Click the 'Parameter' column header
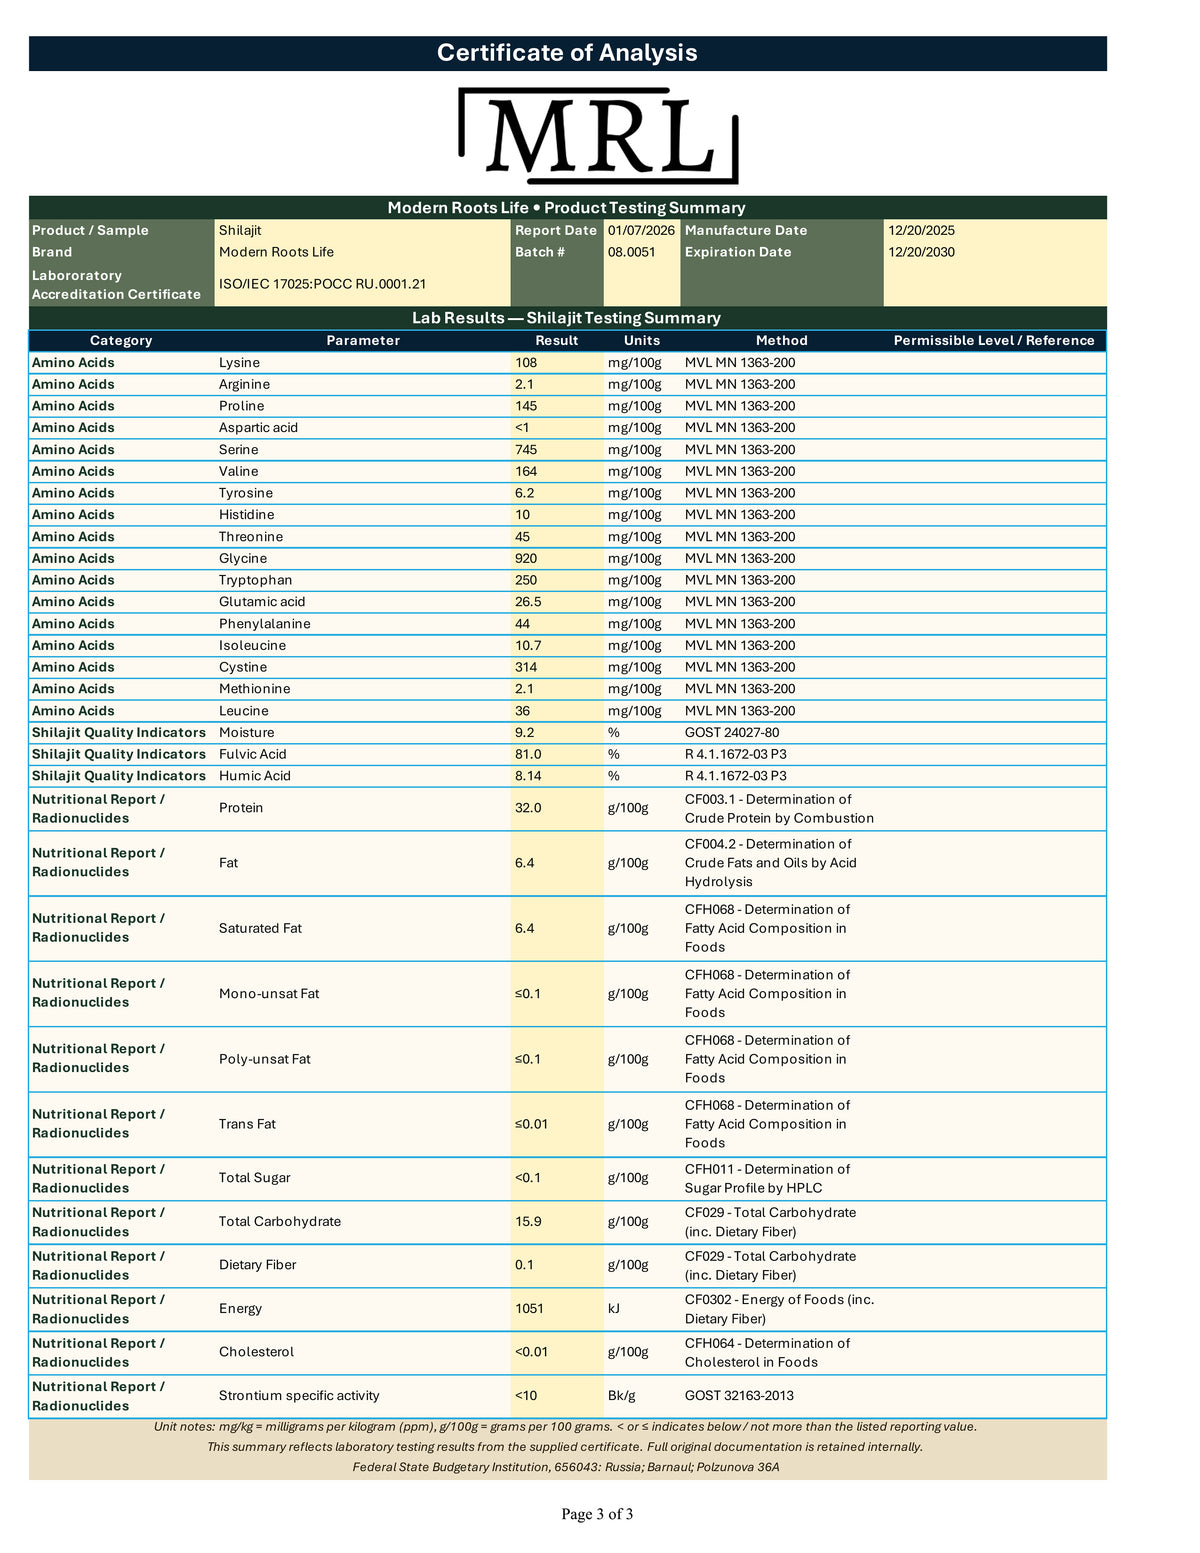Screen dimensions: 1200x1553 point(363,341)
